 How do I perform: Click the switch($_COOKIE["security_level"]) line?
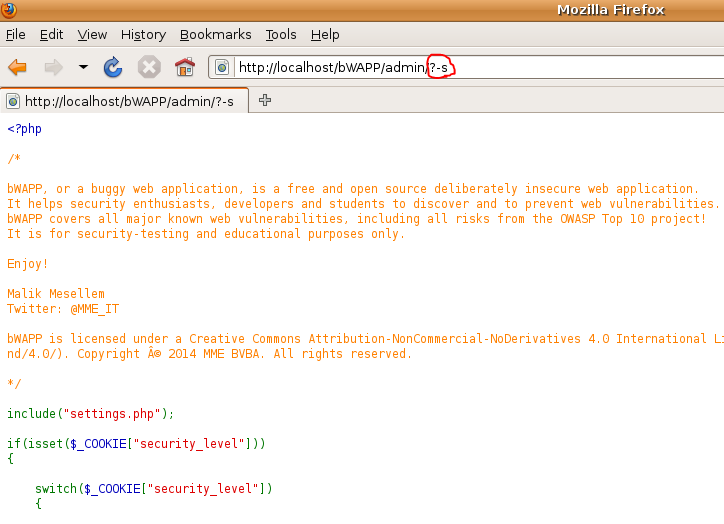154,488
